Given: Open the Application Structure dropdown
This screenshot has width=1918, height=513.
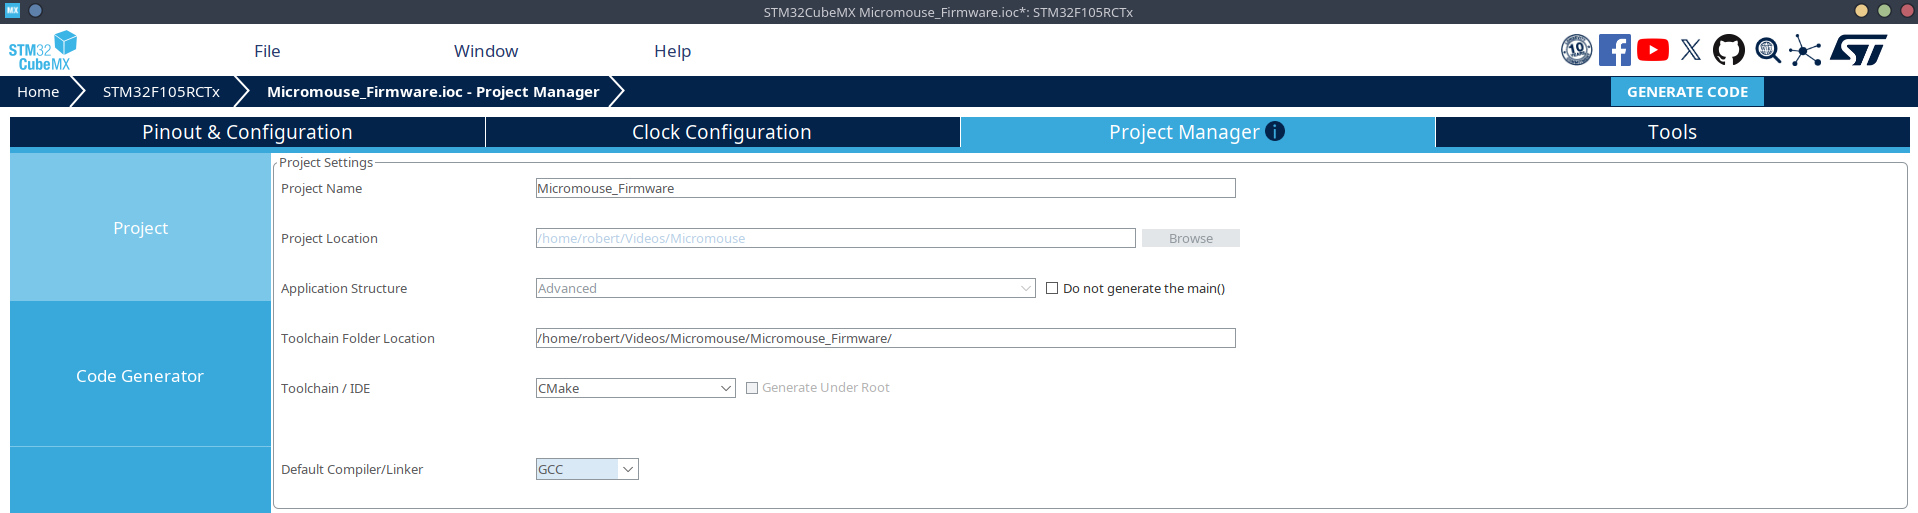Looking at the screenshot, I should [786, 288].
